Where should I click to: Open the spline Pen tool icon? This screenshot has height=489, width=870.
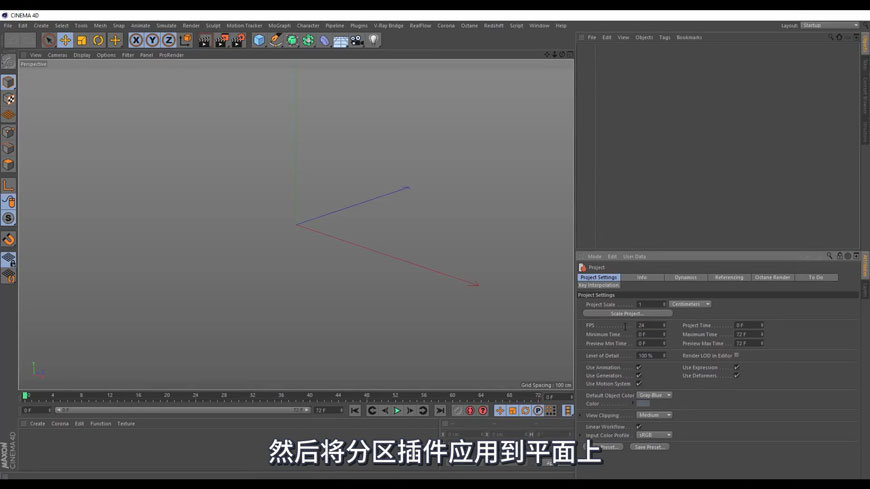(275, 40)
